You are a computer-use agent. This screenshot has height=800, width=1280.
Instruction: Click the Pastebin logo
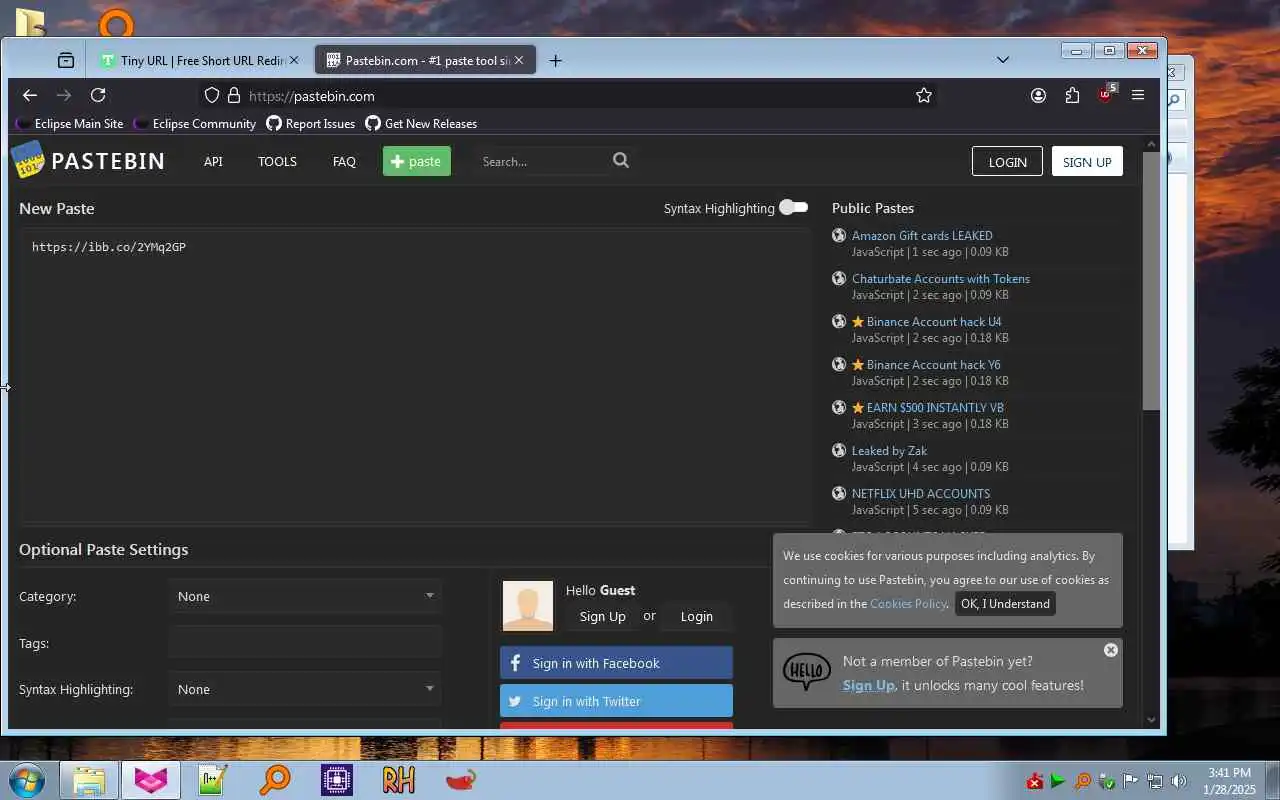88,160
